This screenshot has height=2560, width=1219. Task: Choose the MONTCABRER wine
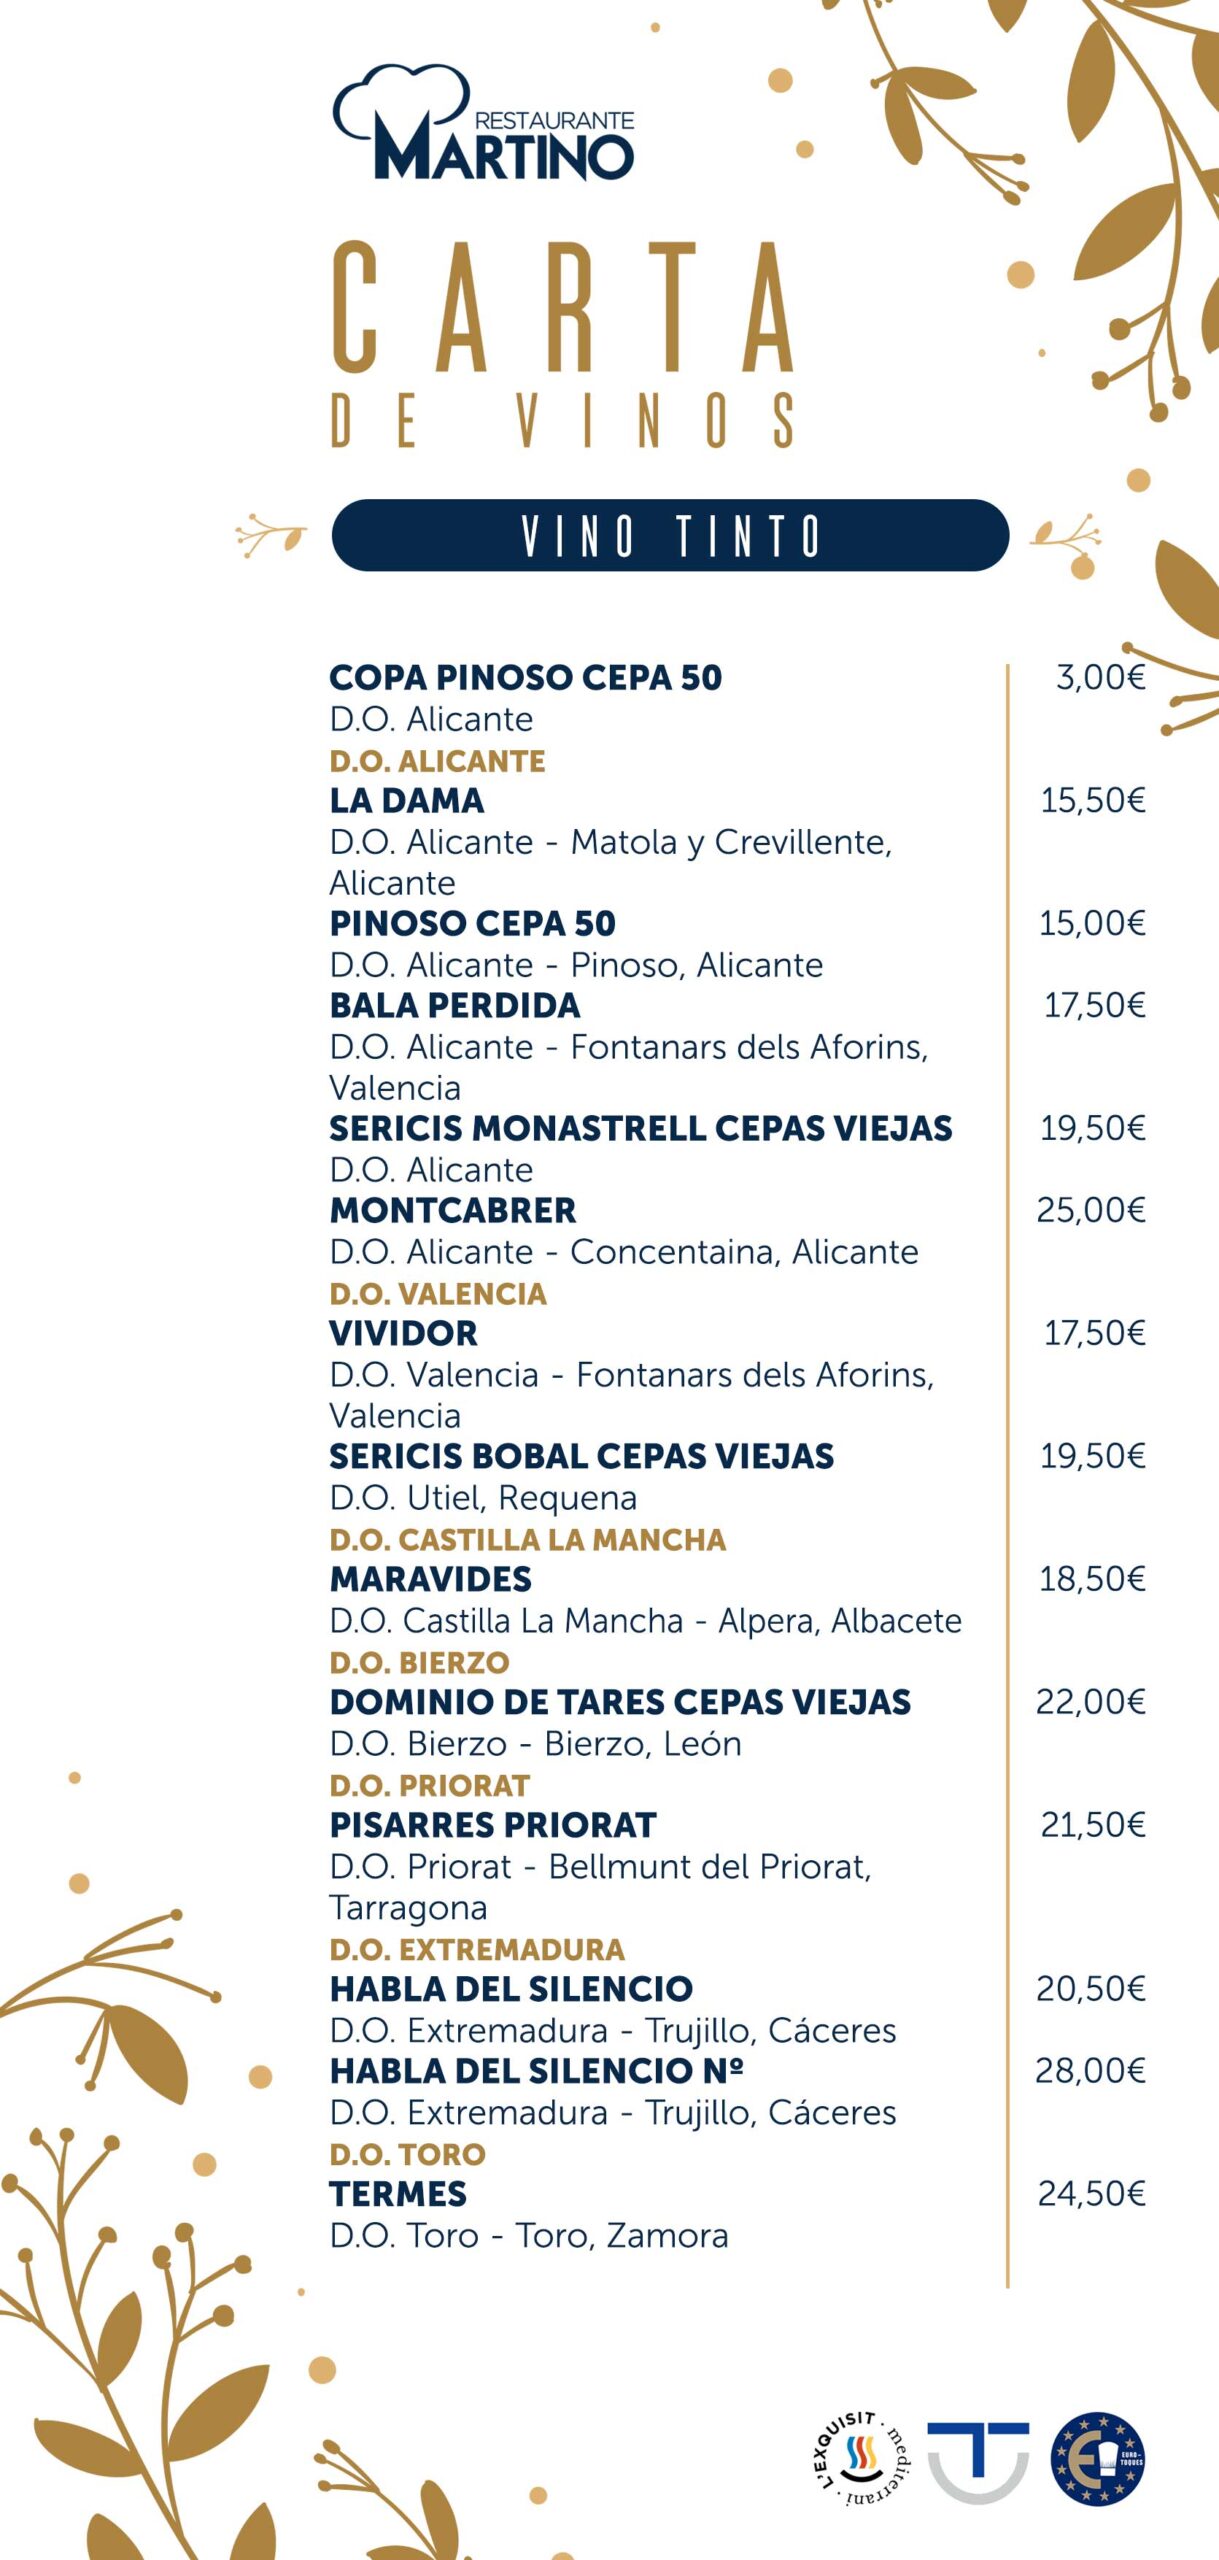click(453, 1211)
